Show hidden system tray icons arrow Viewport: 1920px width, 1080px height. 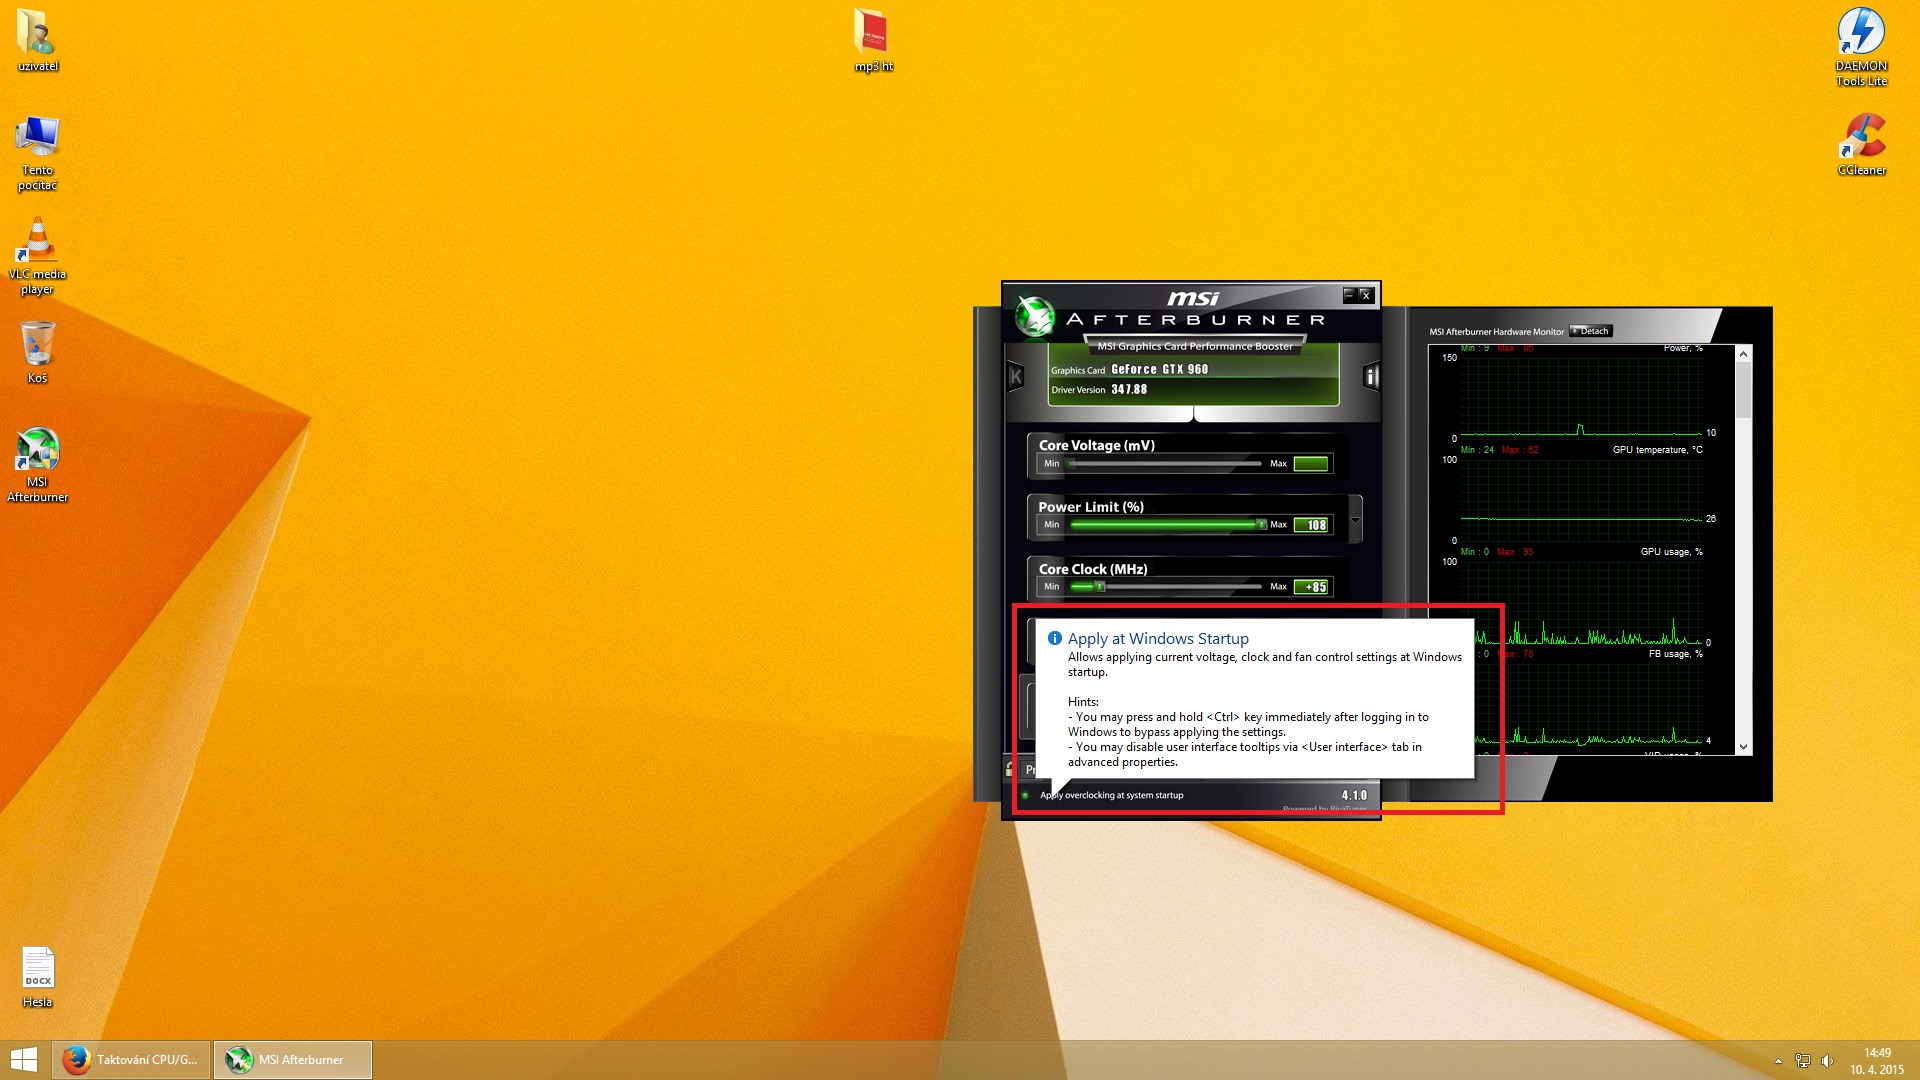tap(1778, 1061)
